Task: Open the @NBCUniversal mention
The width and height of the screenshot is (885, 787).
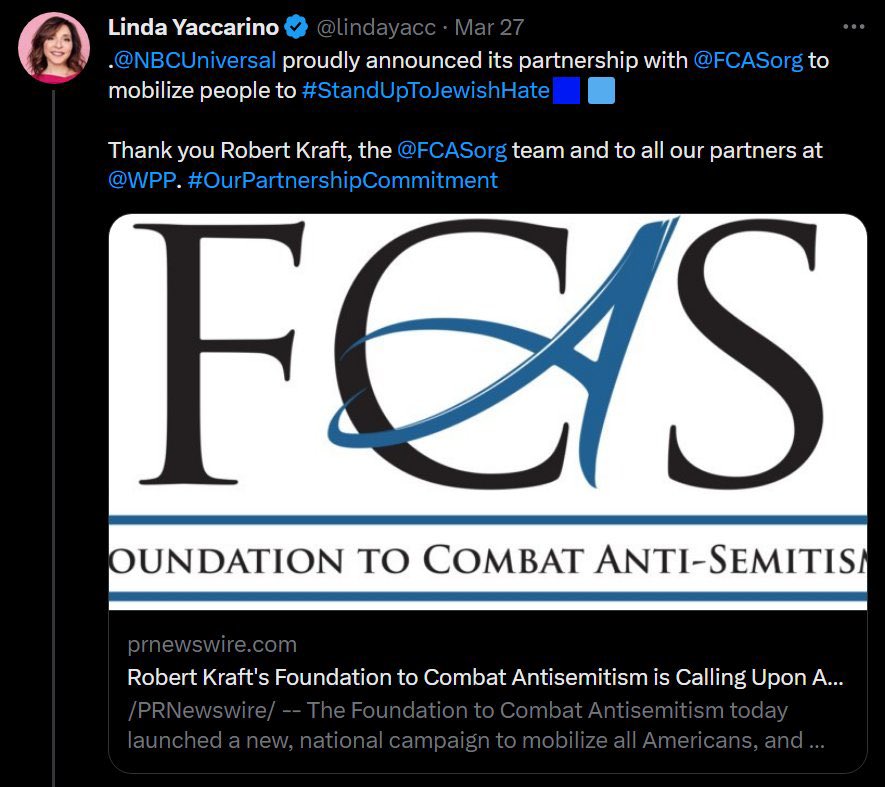Action: click(195, 60)
